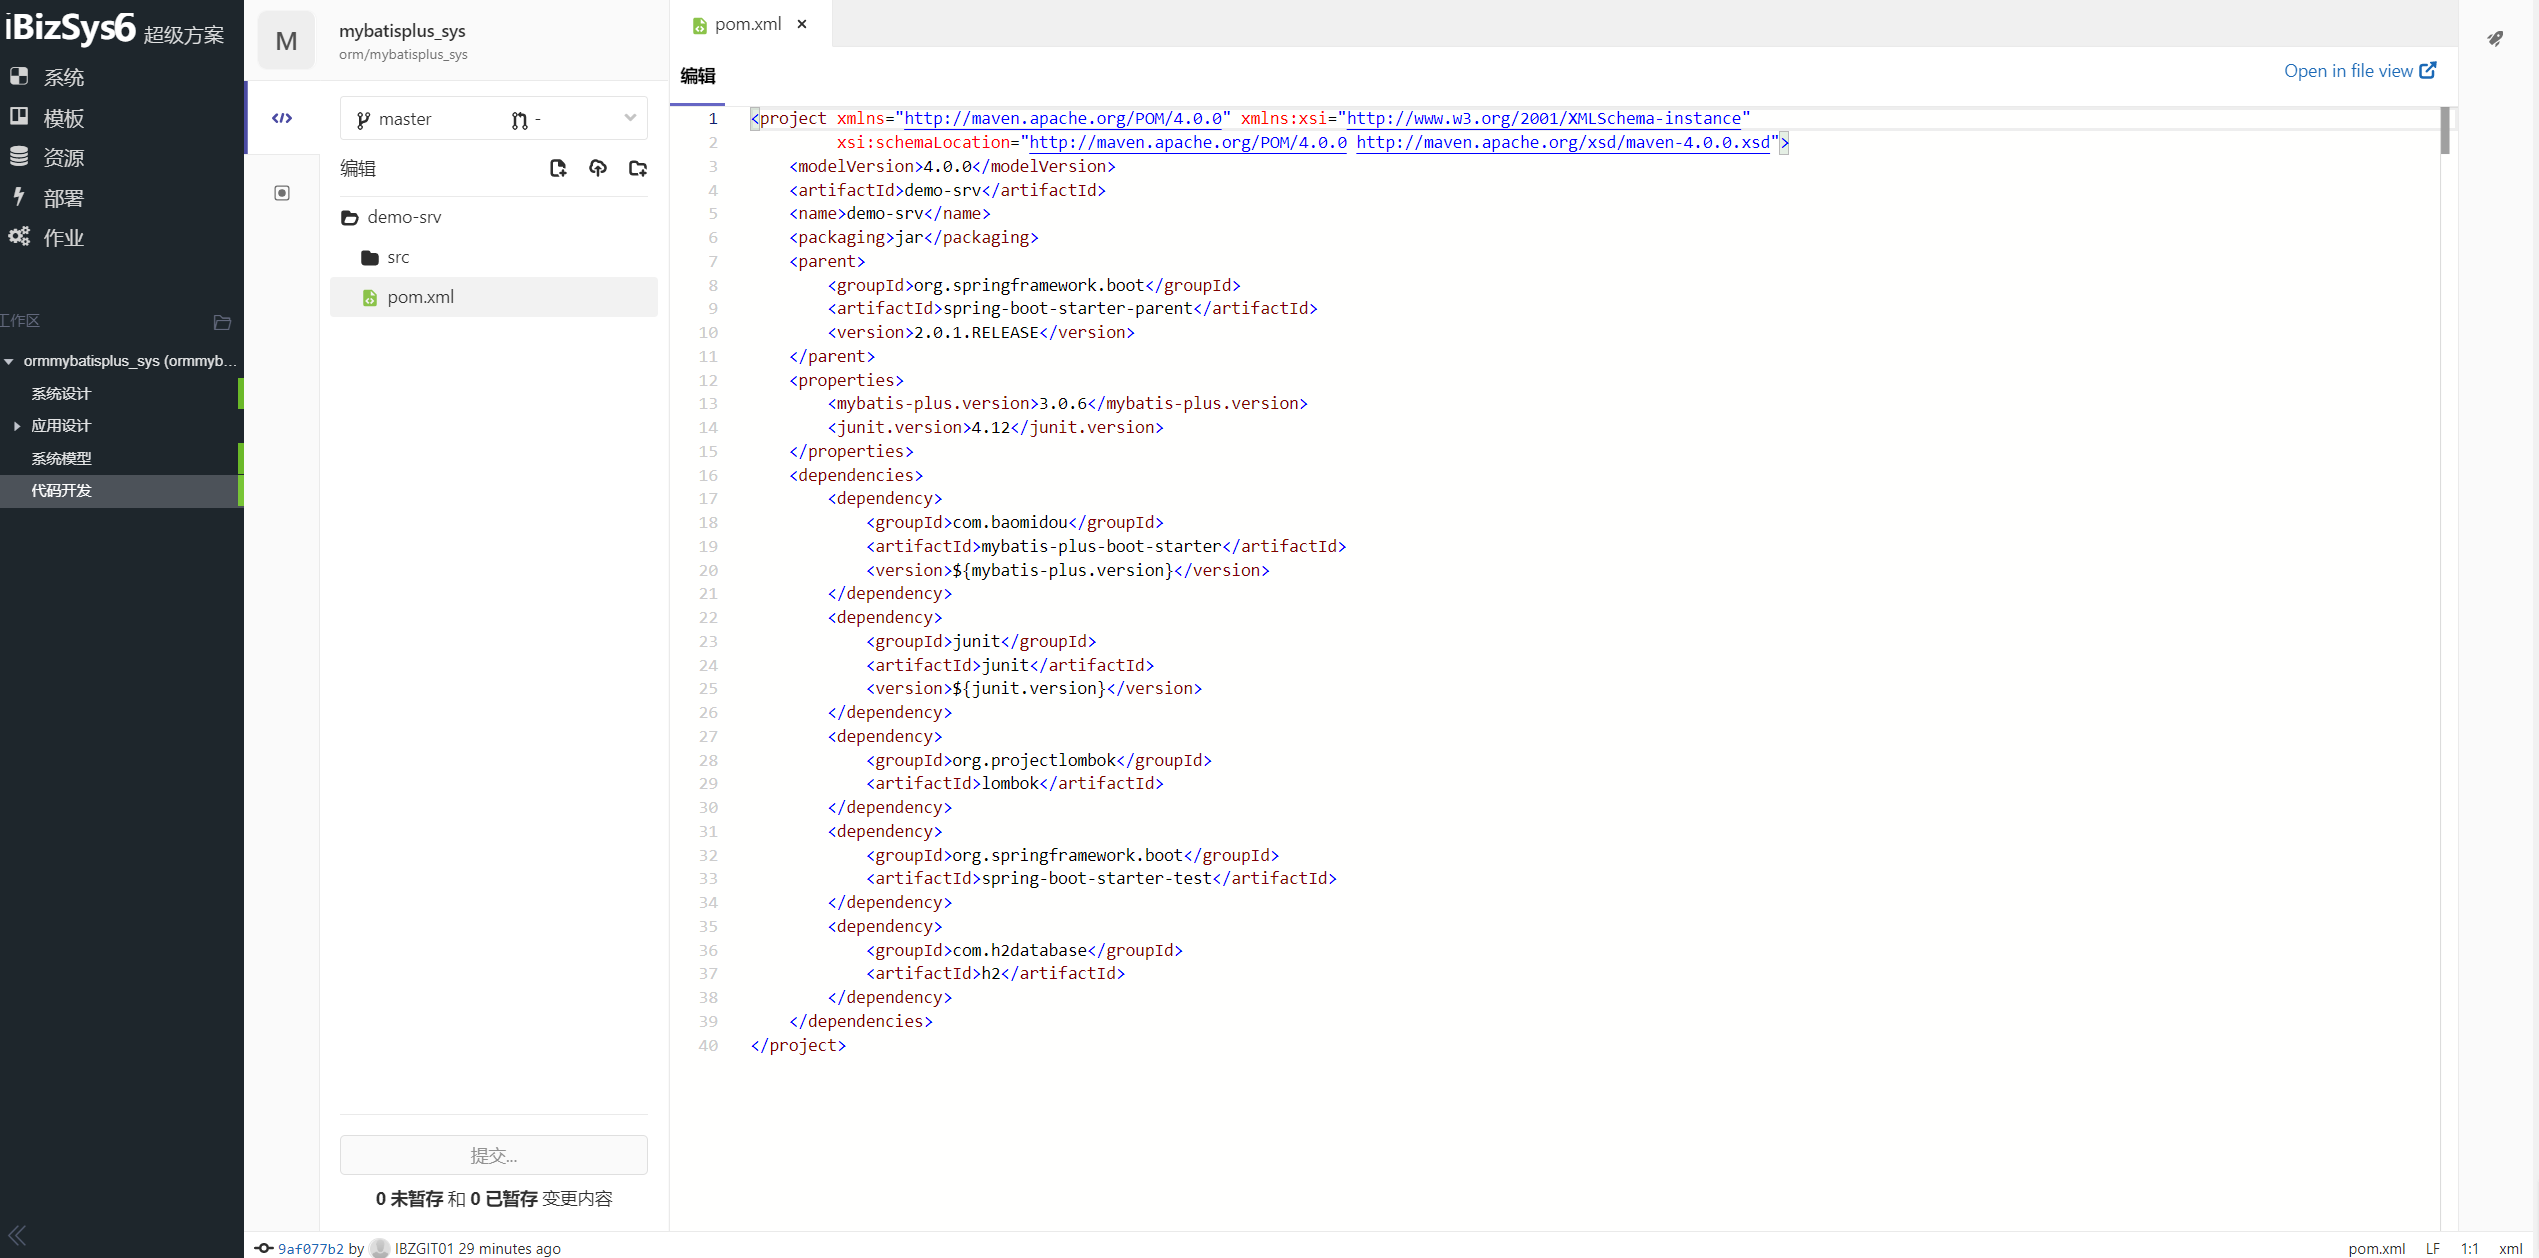Click the XMLSchema-instance URL in line 1
Viewport: 2539px width, 1258px height.
click(x=1543, y=118)
